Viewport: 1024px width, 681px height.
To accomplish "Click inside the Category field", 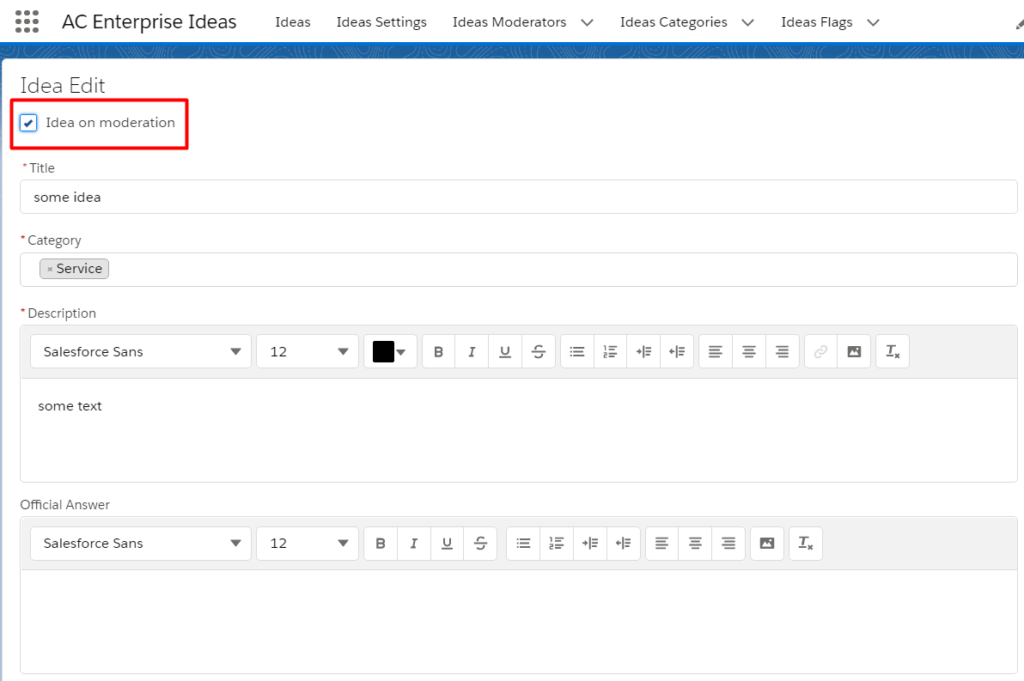I will pos(519,269).
